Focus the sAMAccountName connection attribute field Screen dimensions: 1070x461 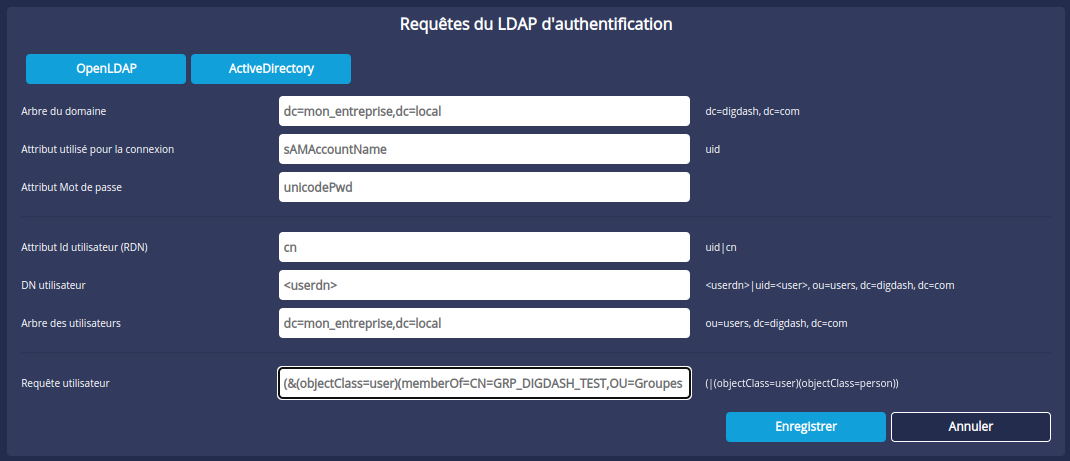click(485, 149)
